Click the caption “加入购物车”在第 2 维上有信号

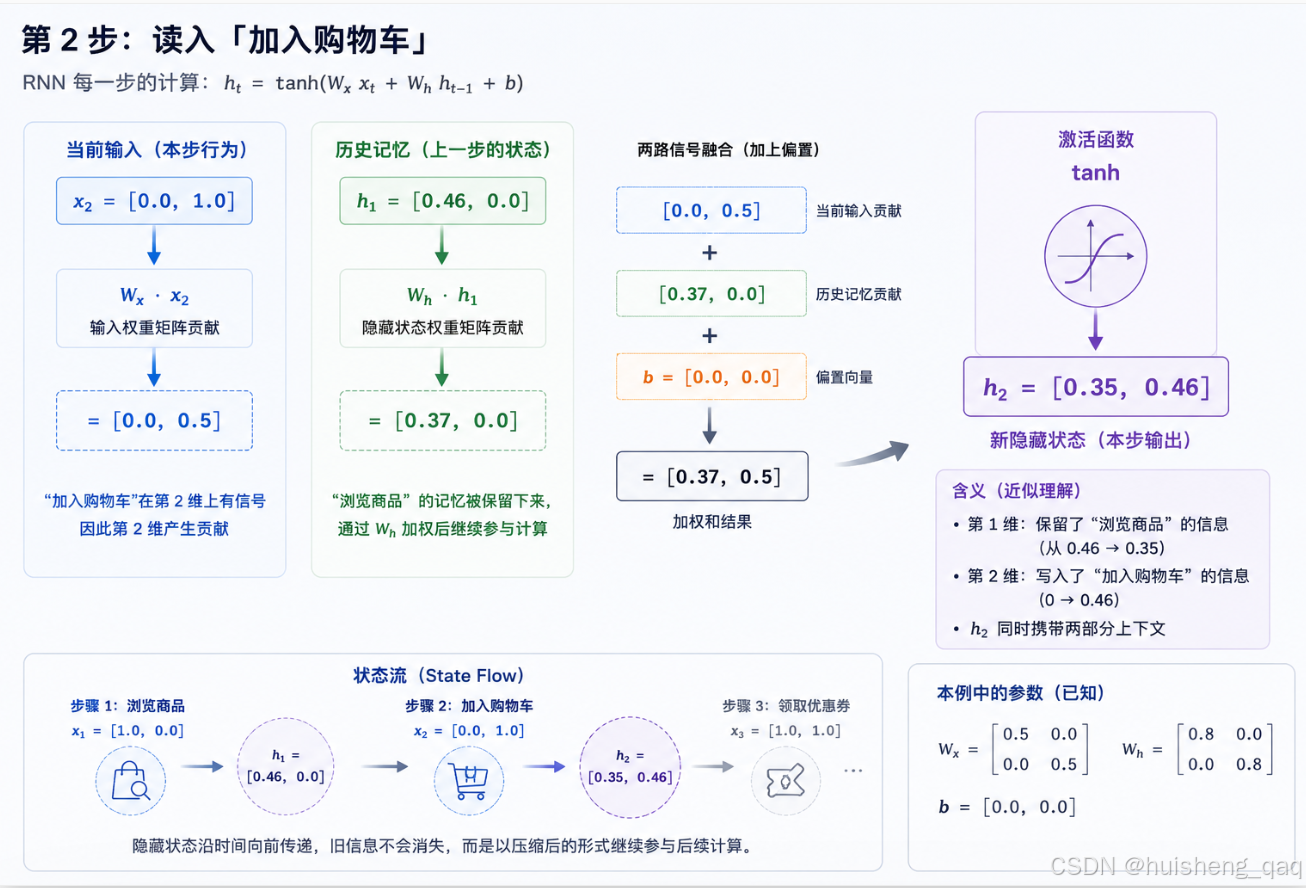[154, 501]
